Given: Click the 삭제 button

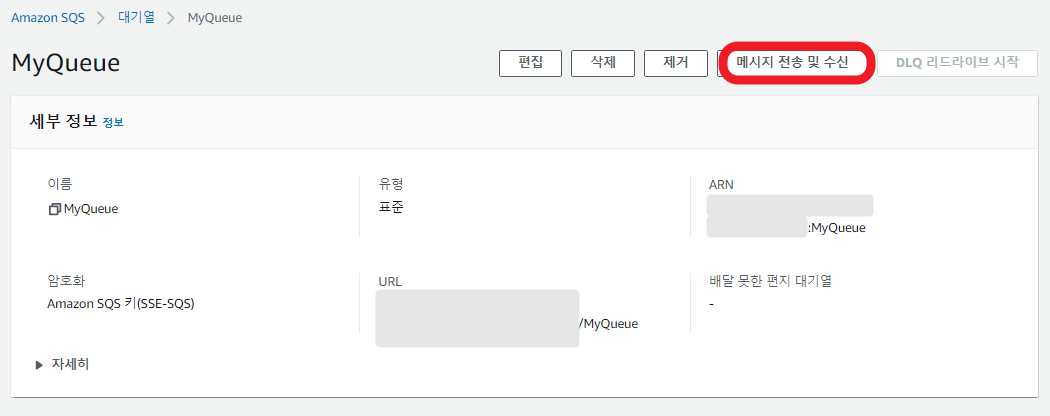Looking at the screenshot, I should pyautogui.click(x=603, y=63).
